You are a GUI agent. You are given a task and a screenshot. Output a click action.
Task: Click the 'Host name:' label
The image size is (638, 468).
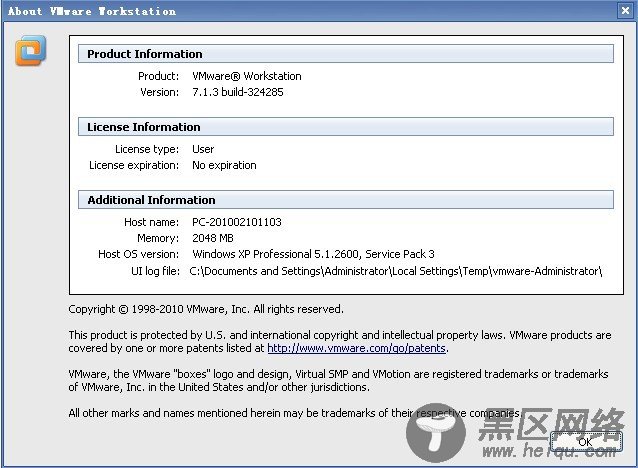[151, 222]
